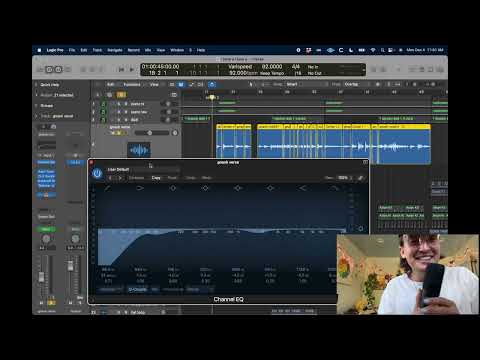This screenshot has height=360, width=480.
Task: Click the Go to Beginning transport button
Action: coord(121,70)
